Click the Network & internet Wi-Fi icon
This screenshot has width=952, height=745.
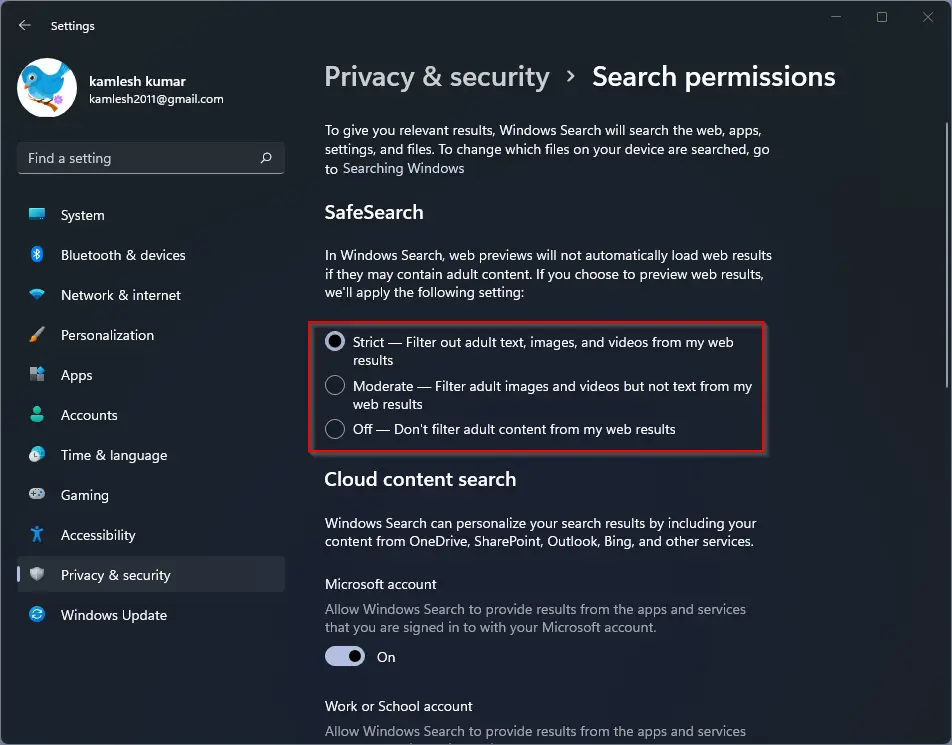[37, 294]
